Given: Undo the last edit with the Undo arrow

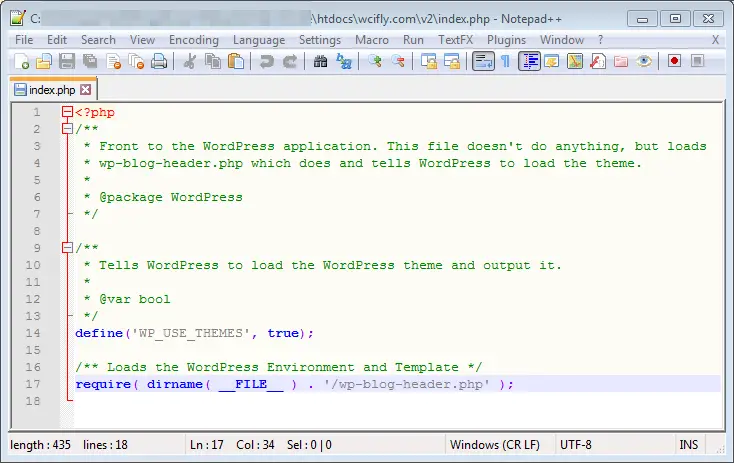Looking at the screenshot, I should click(x=266, y=61).
